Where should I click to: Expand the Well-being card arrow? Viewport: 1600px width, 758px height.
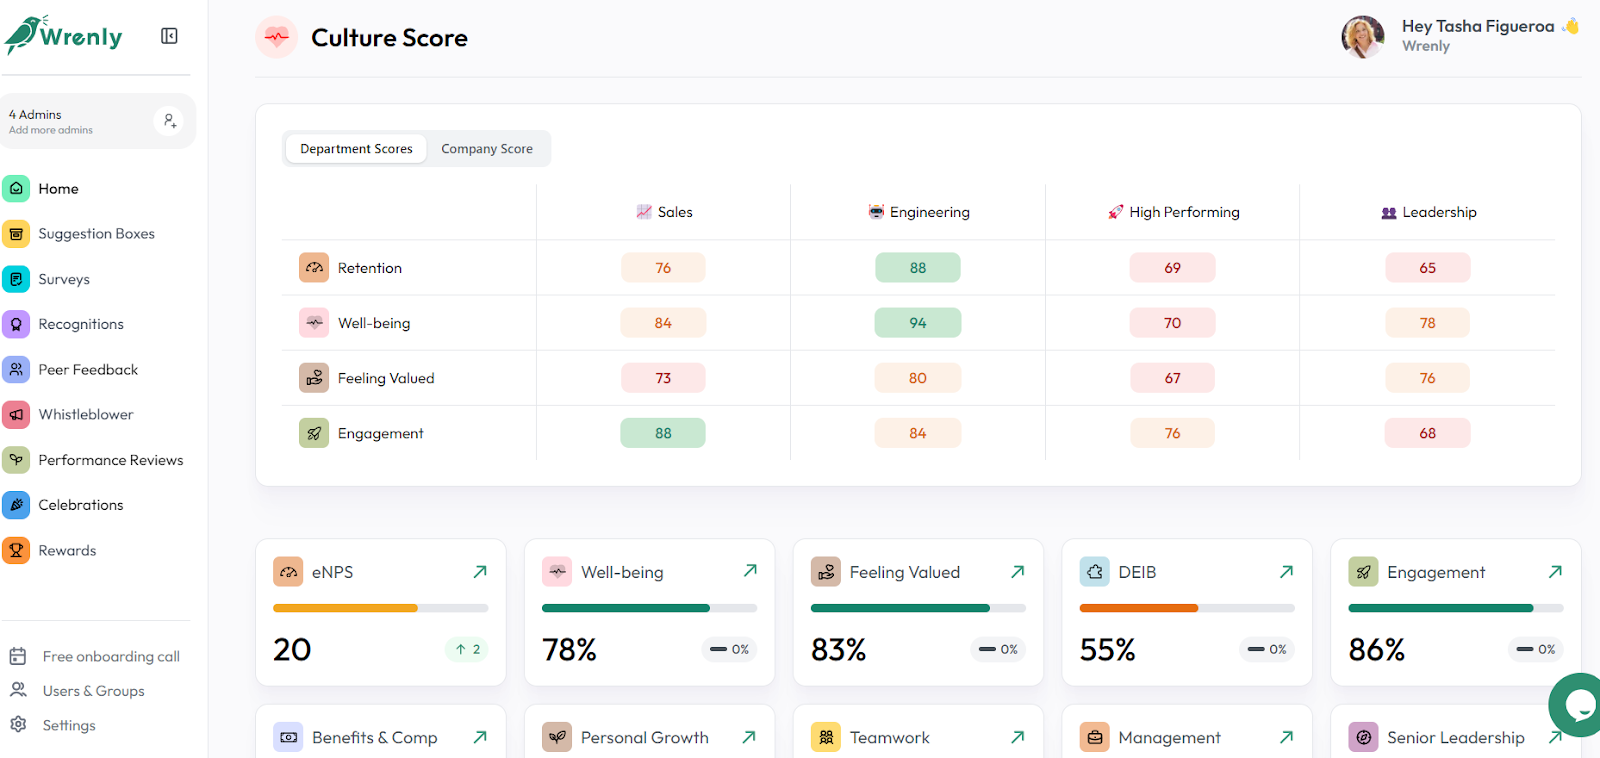tap(750, 571)
